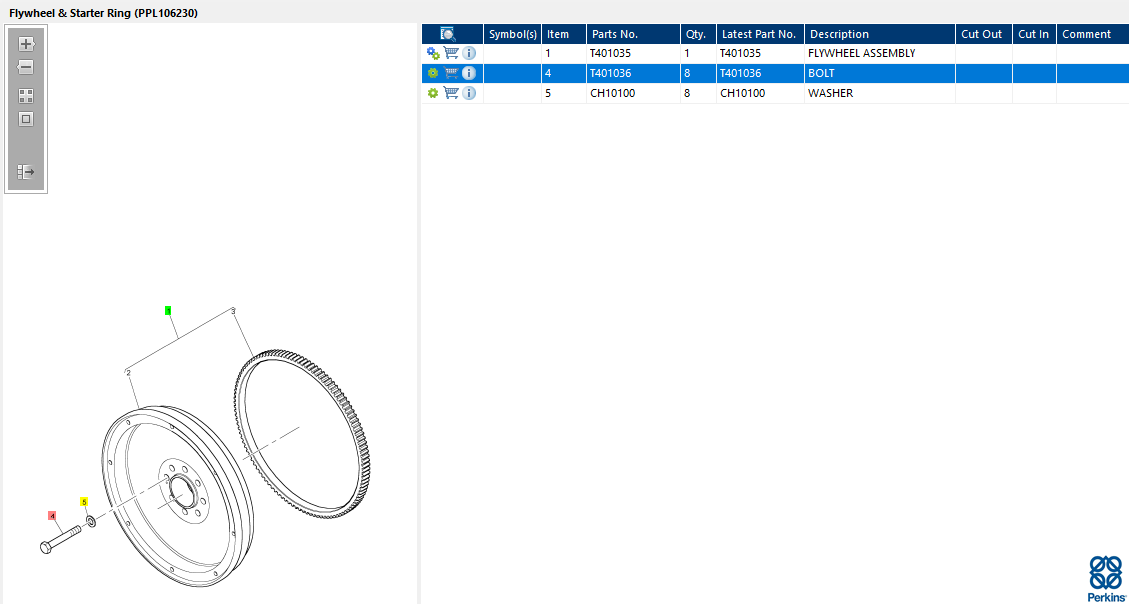The height and width of the screenshot is (604, 1129).
Task: Click WASHER description text
Action: [x=831, y=94]
